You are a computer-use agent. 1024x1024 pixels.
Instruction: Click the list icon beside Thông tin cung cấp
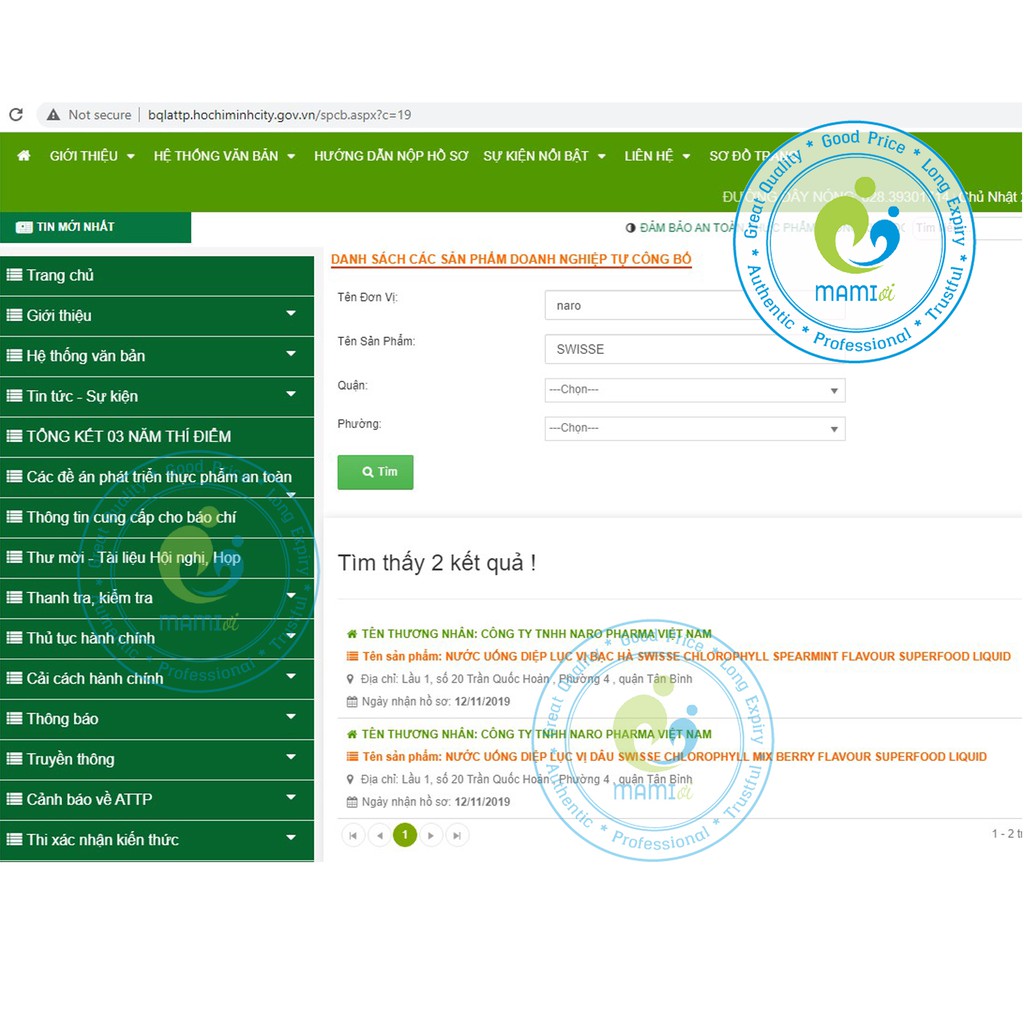[14, 517]
